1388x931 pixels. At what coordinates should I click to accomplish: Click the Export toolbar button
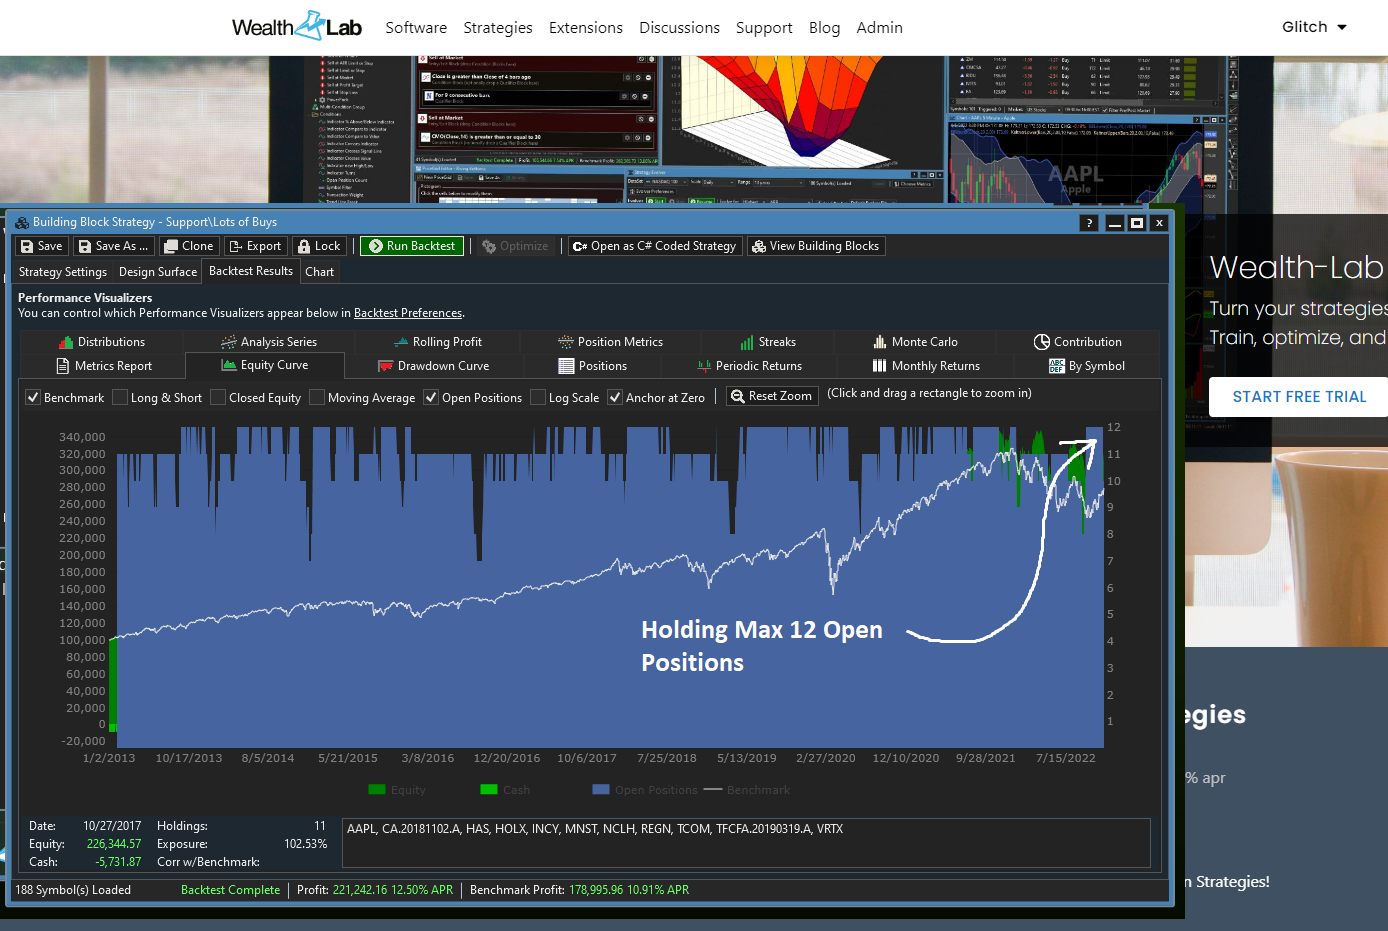click(x=255, y=246)
